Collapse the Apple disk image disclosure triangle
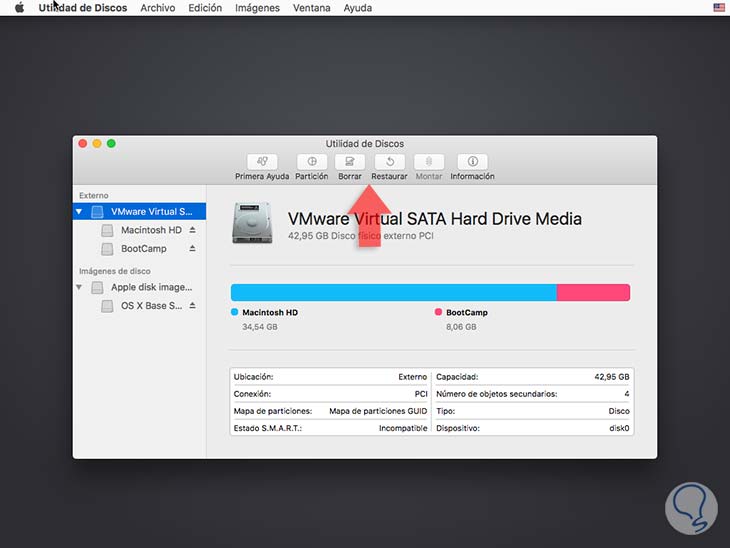Screen dimensions: 730x548 tap(79, 287)
